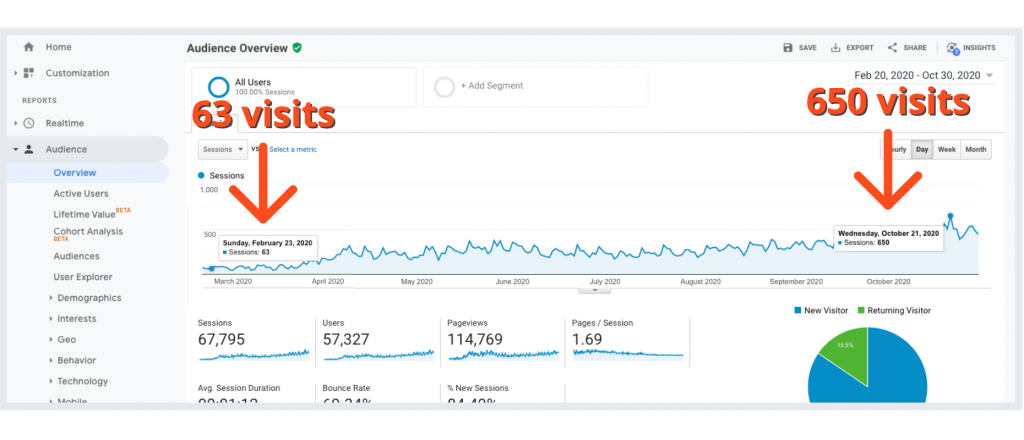Open the Cohort Analysis report
1024x440 pixels.
click(88, 232)
